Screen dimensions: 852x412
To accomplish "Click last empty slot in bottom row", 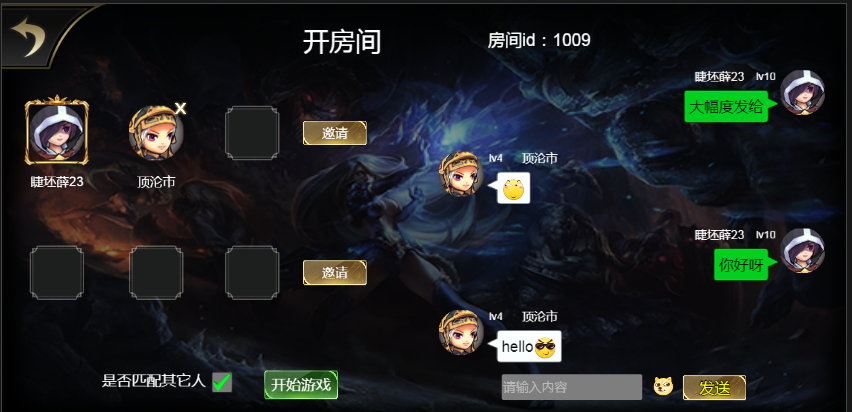I will click(252, 272).
